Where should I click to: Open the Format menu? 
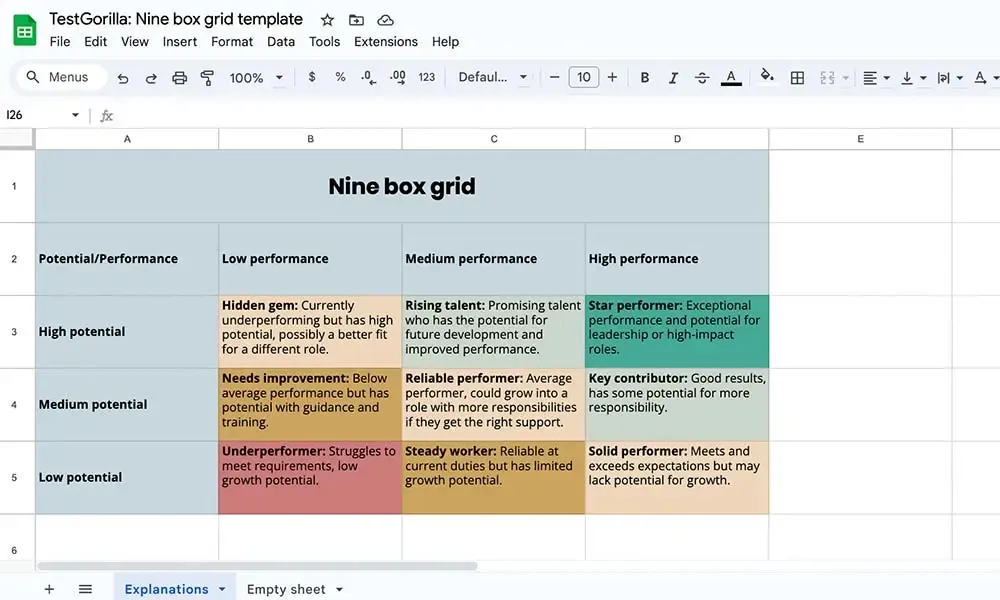(232, 41)
